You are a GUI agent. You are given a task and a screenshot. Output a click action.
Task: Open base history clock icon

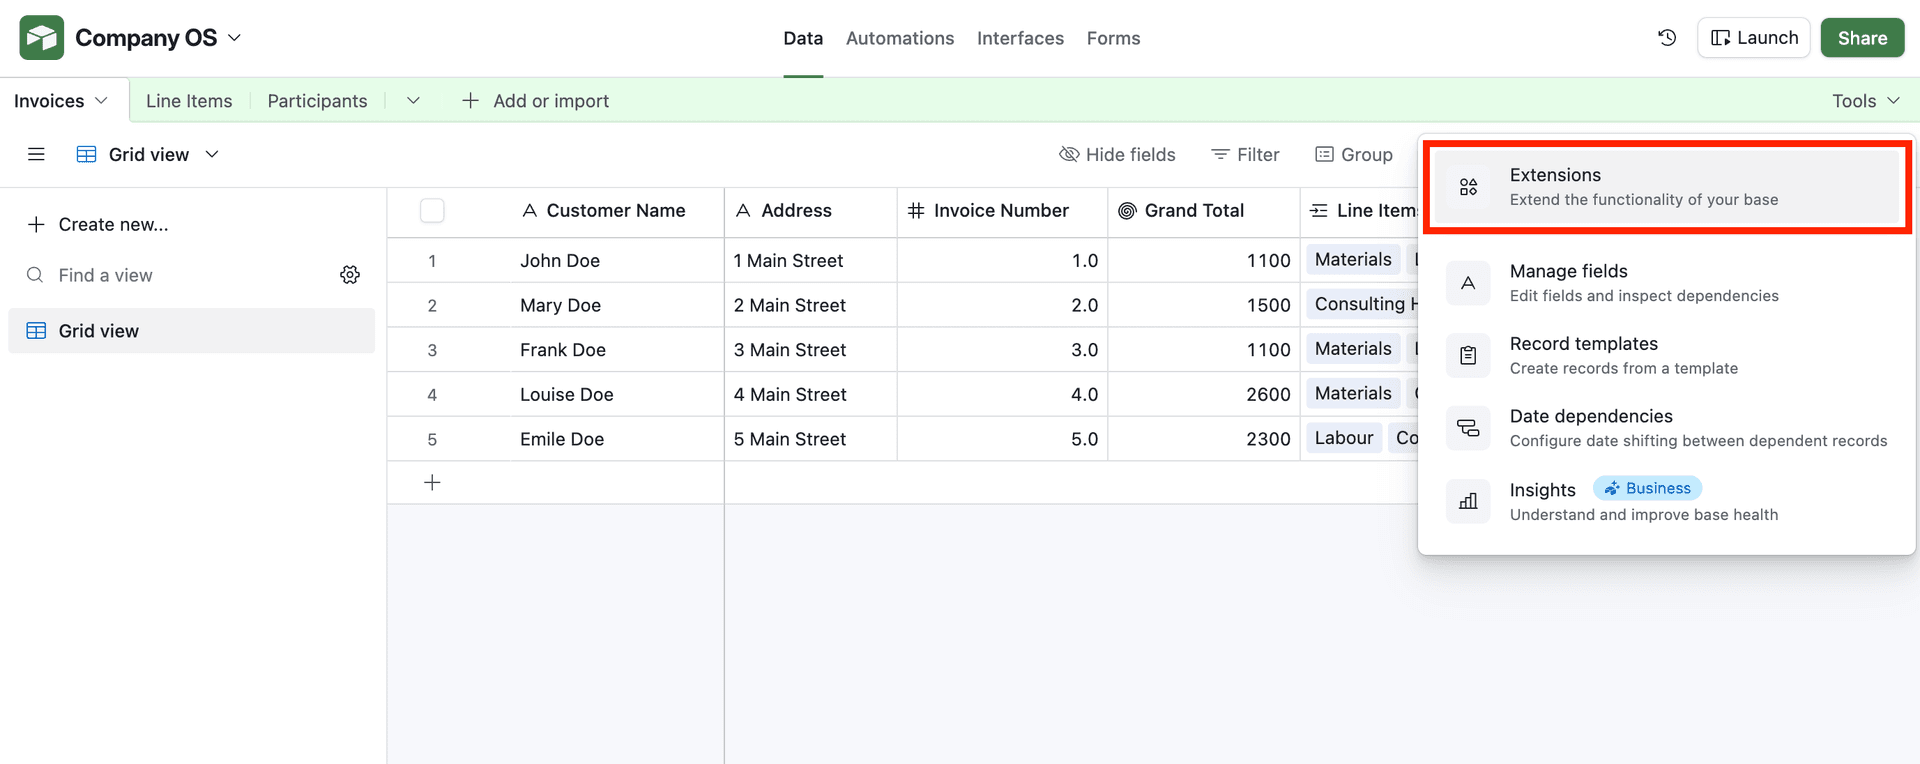point(1667,38)
